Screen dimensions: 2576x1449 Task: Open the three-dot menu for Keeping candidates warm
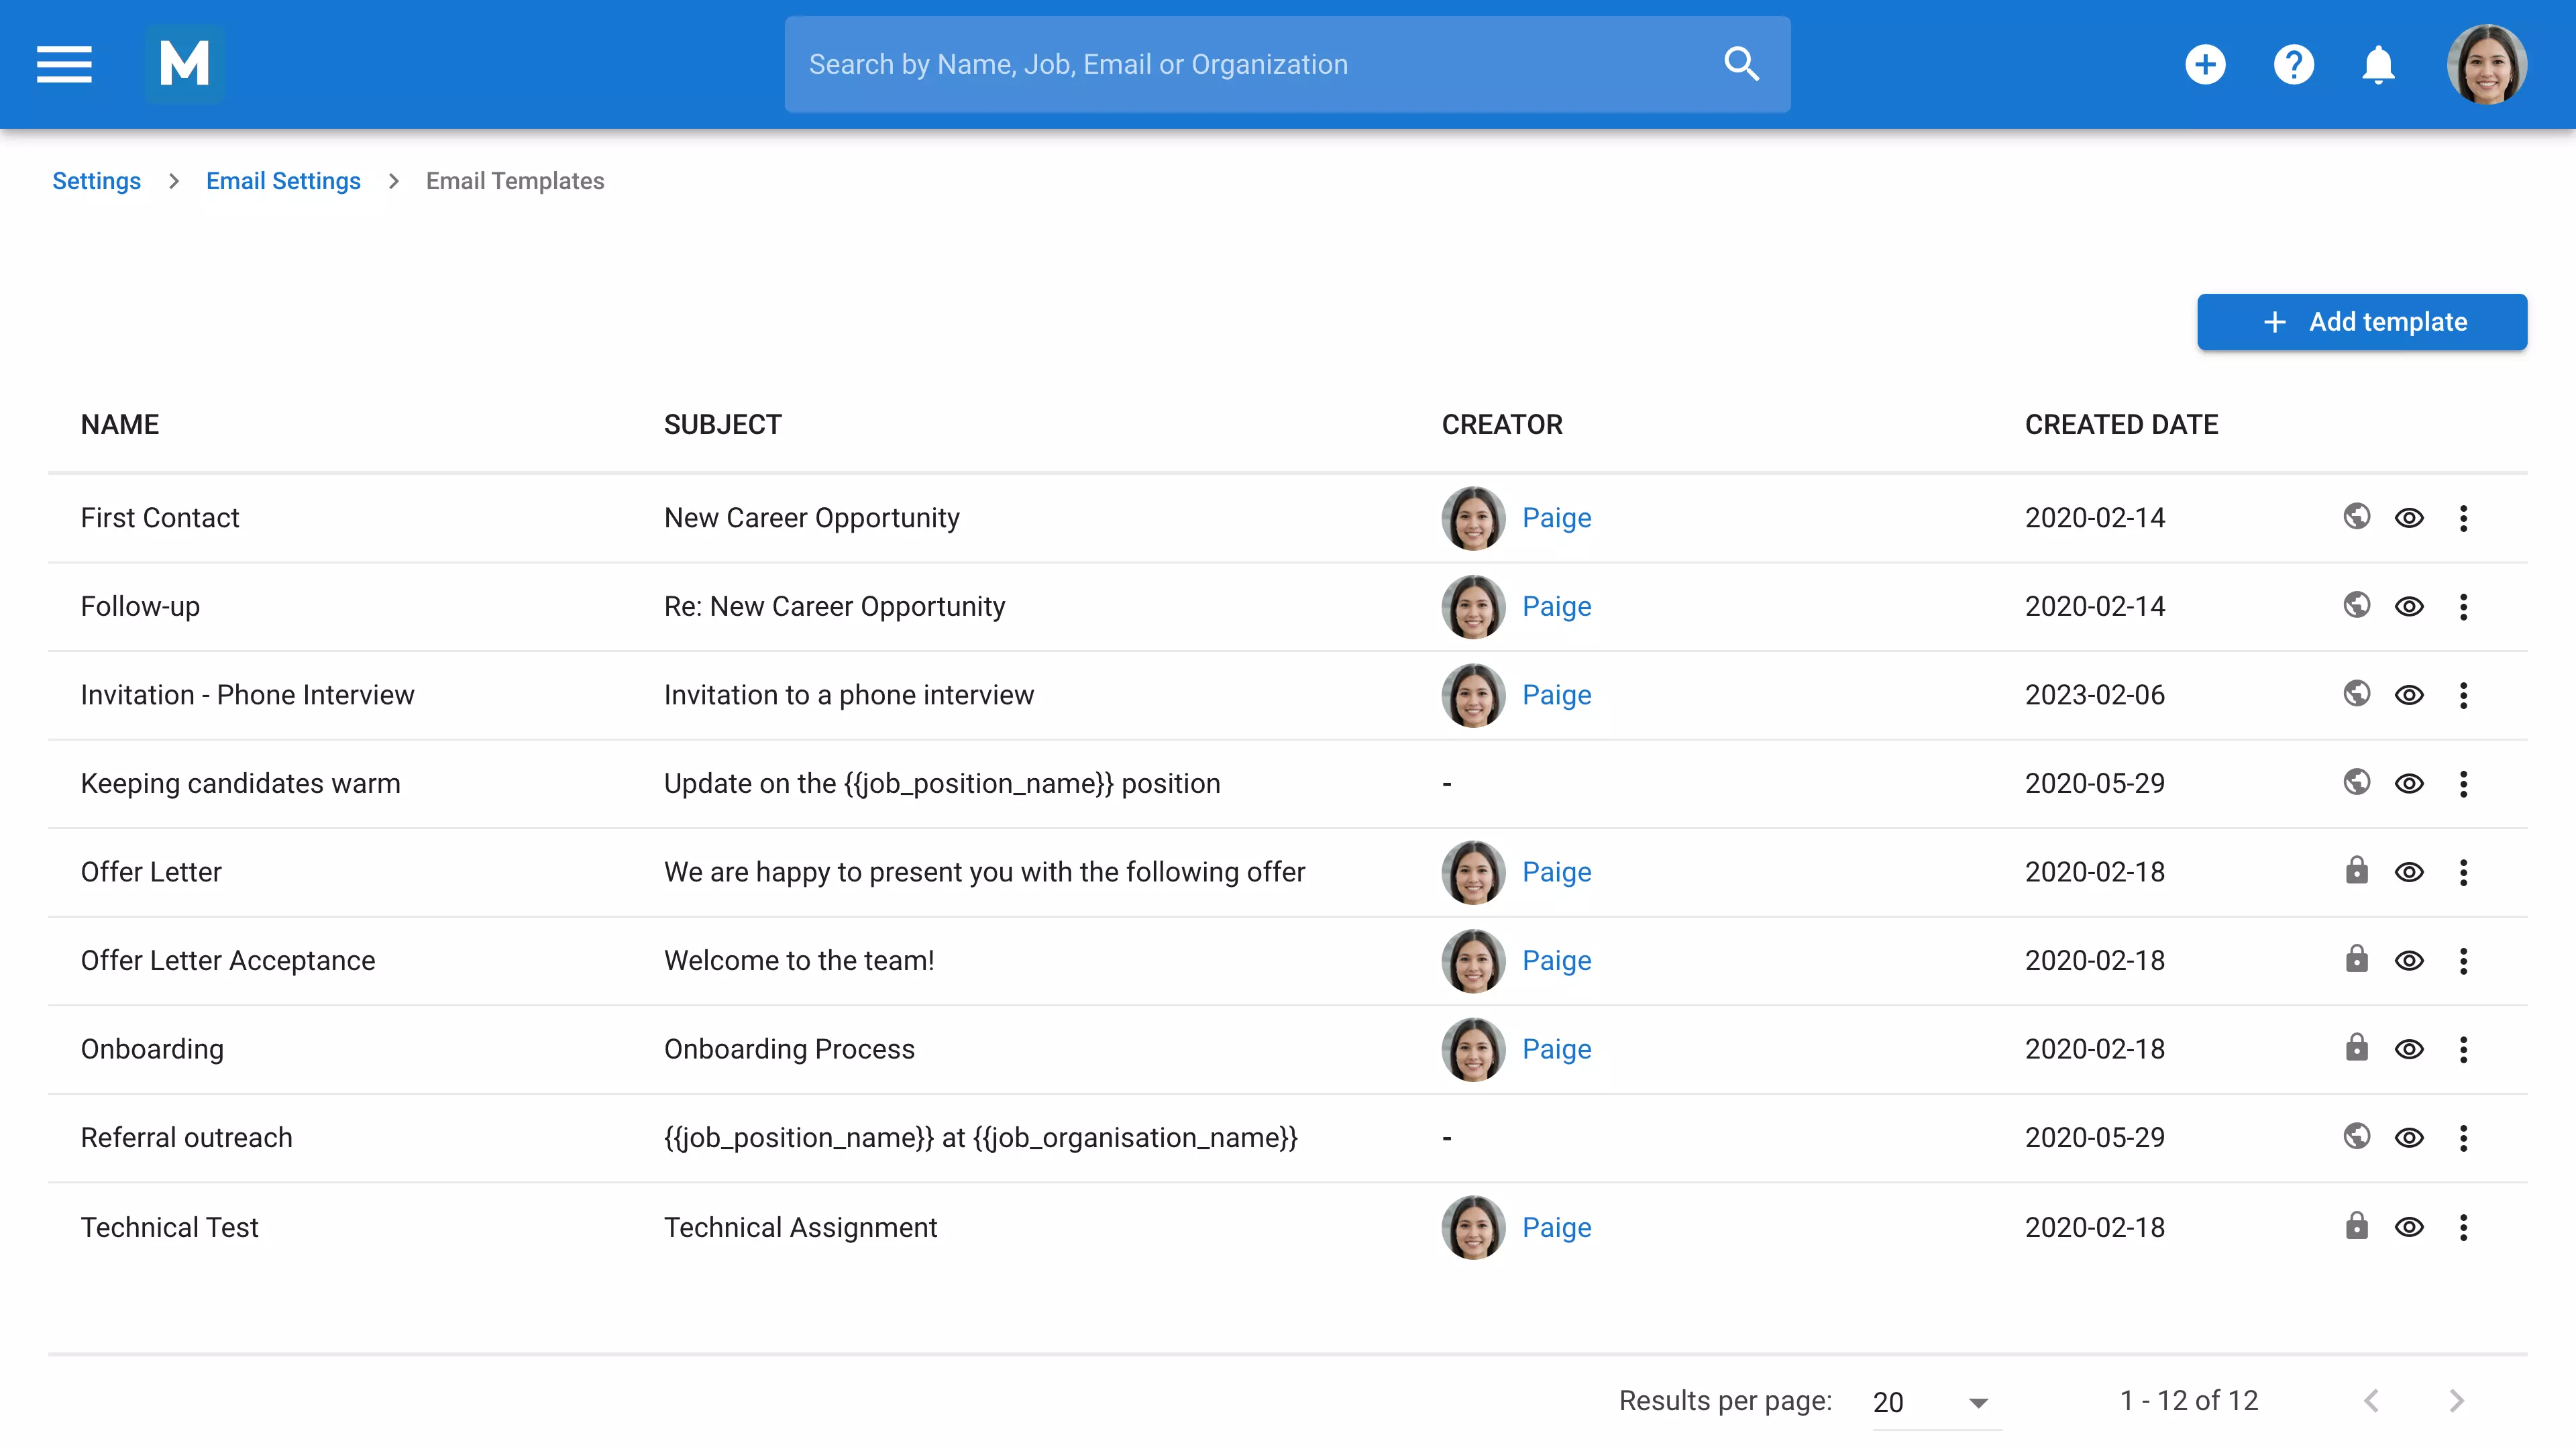[x=2464, y=783]
